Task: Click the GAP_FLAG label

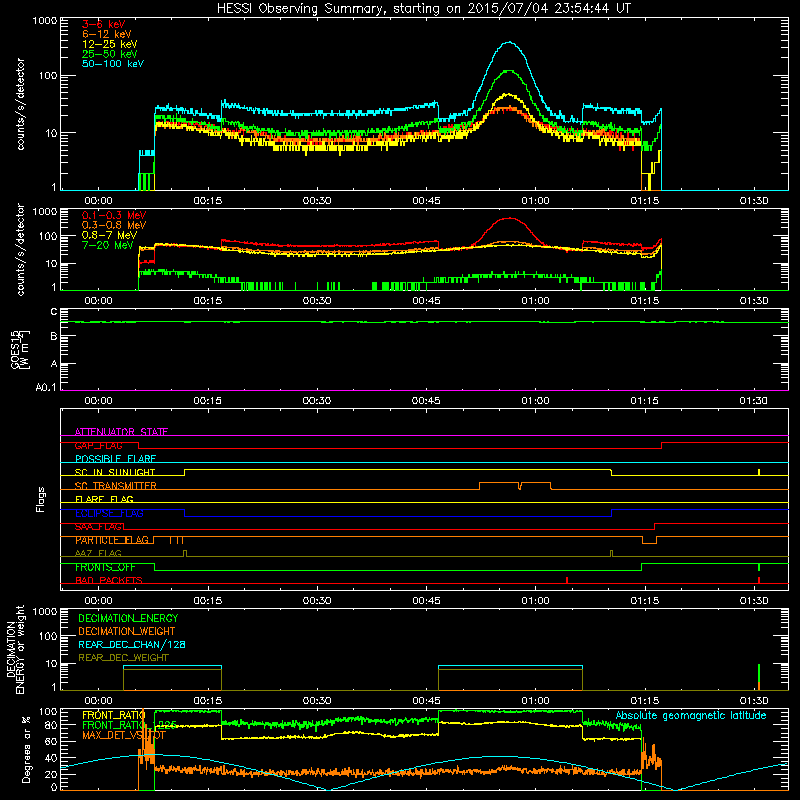Action: 98,445
